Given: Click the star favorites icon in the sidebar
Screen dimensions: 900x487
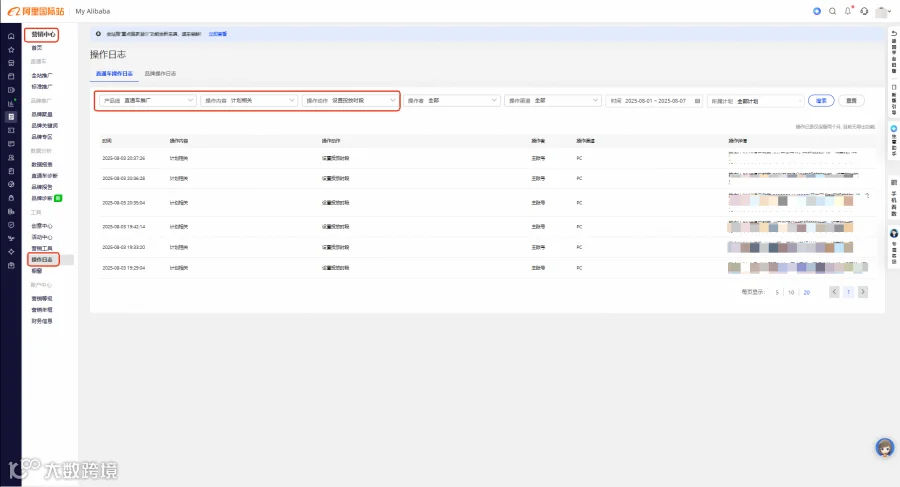Looking at the screenshot, I should coord(11,49).
